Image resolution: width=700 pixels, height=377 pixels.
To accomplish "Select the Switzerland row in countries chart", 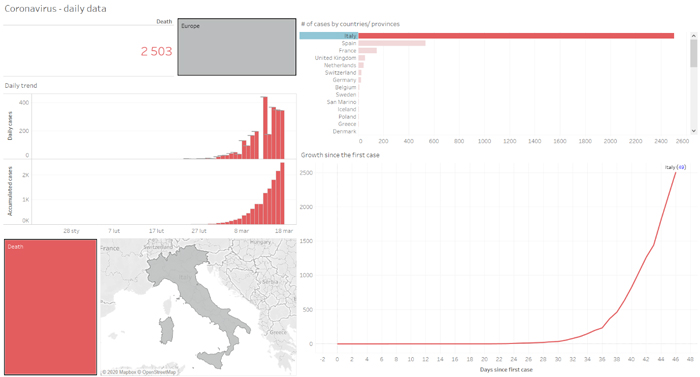I will [340, 72].
